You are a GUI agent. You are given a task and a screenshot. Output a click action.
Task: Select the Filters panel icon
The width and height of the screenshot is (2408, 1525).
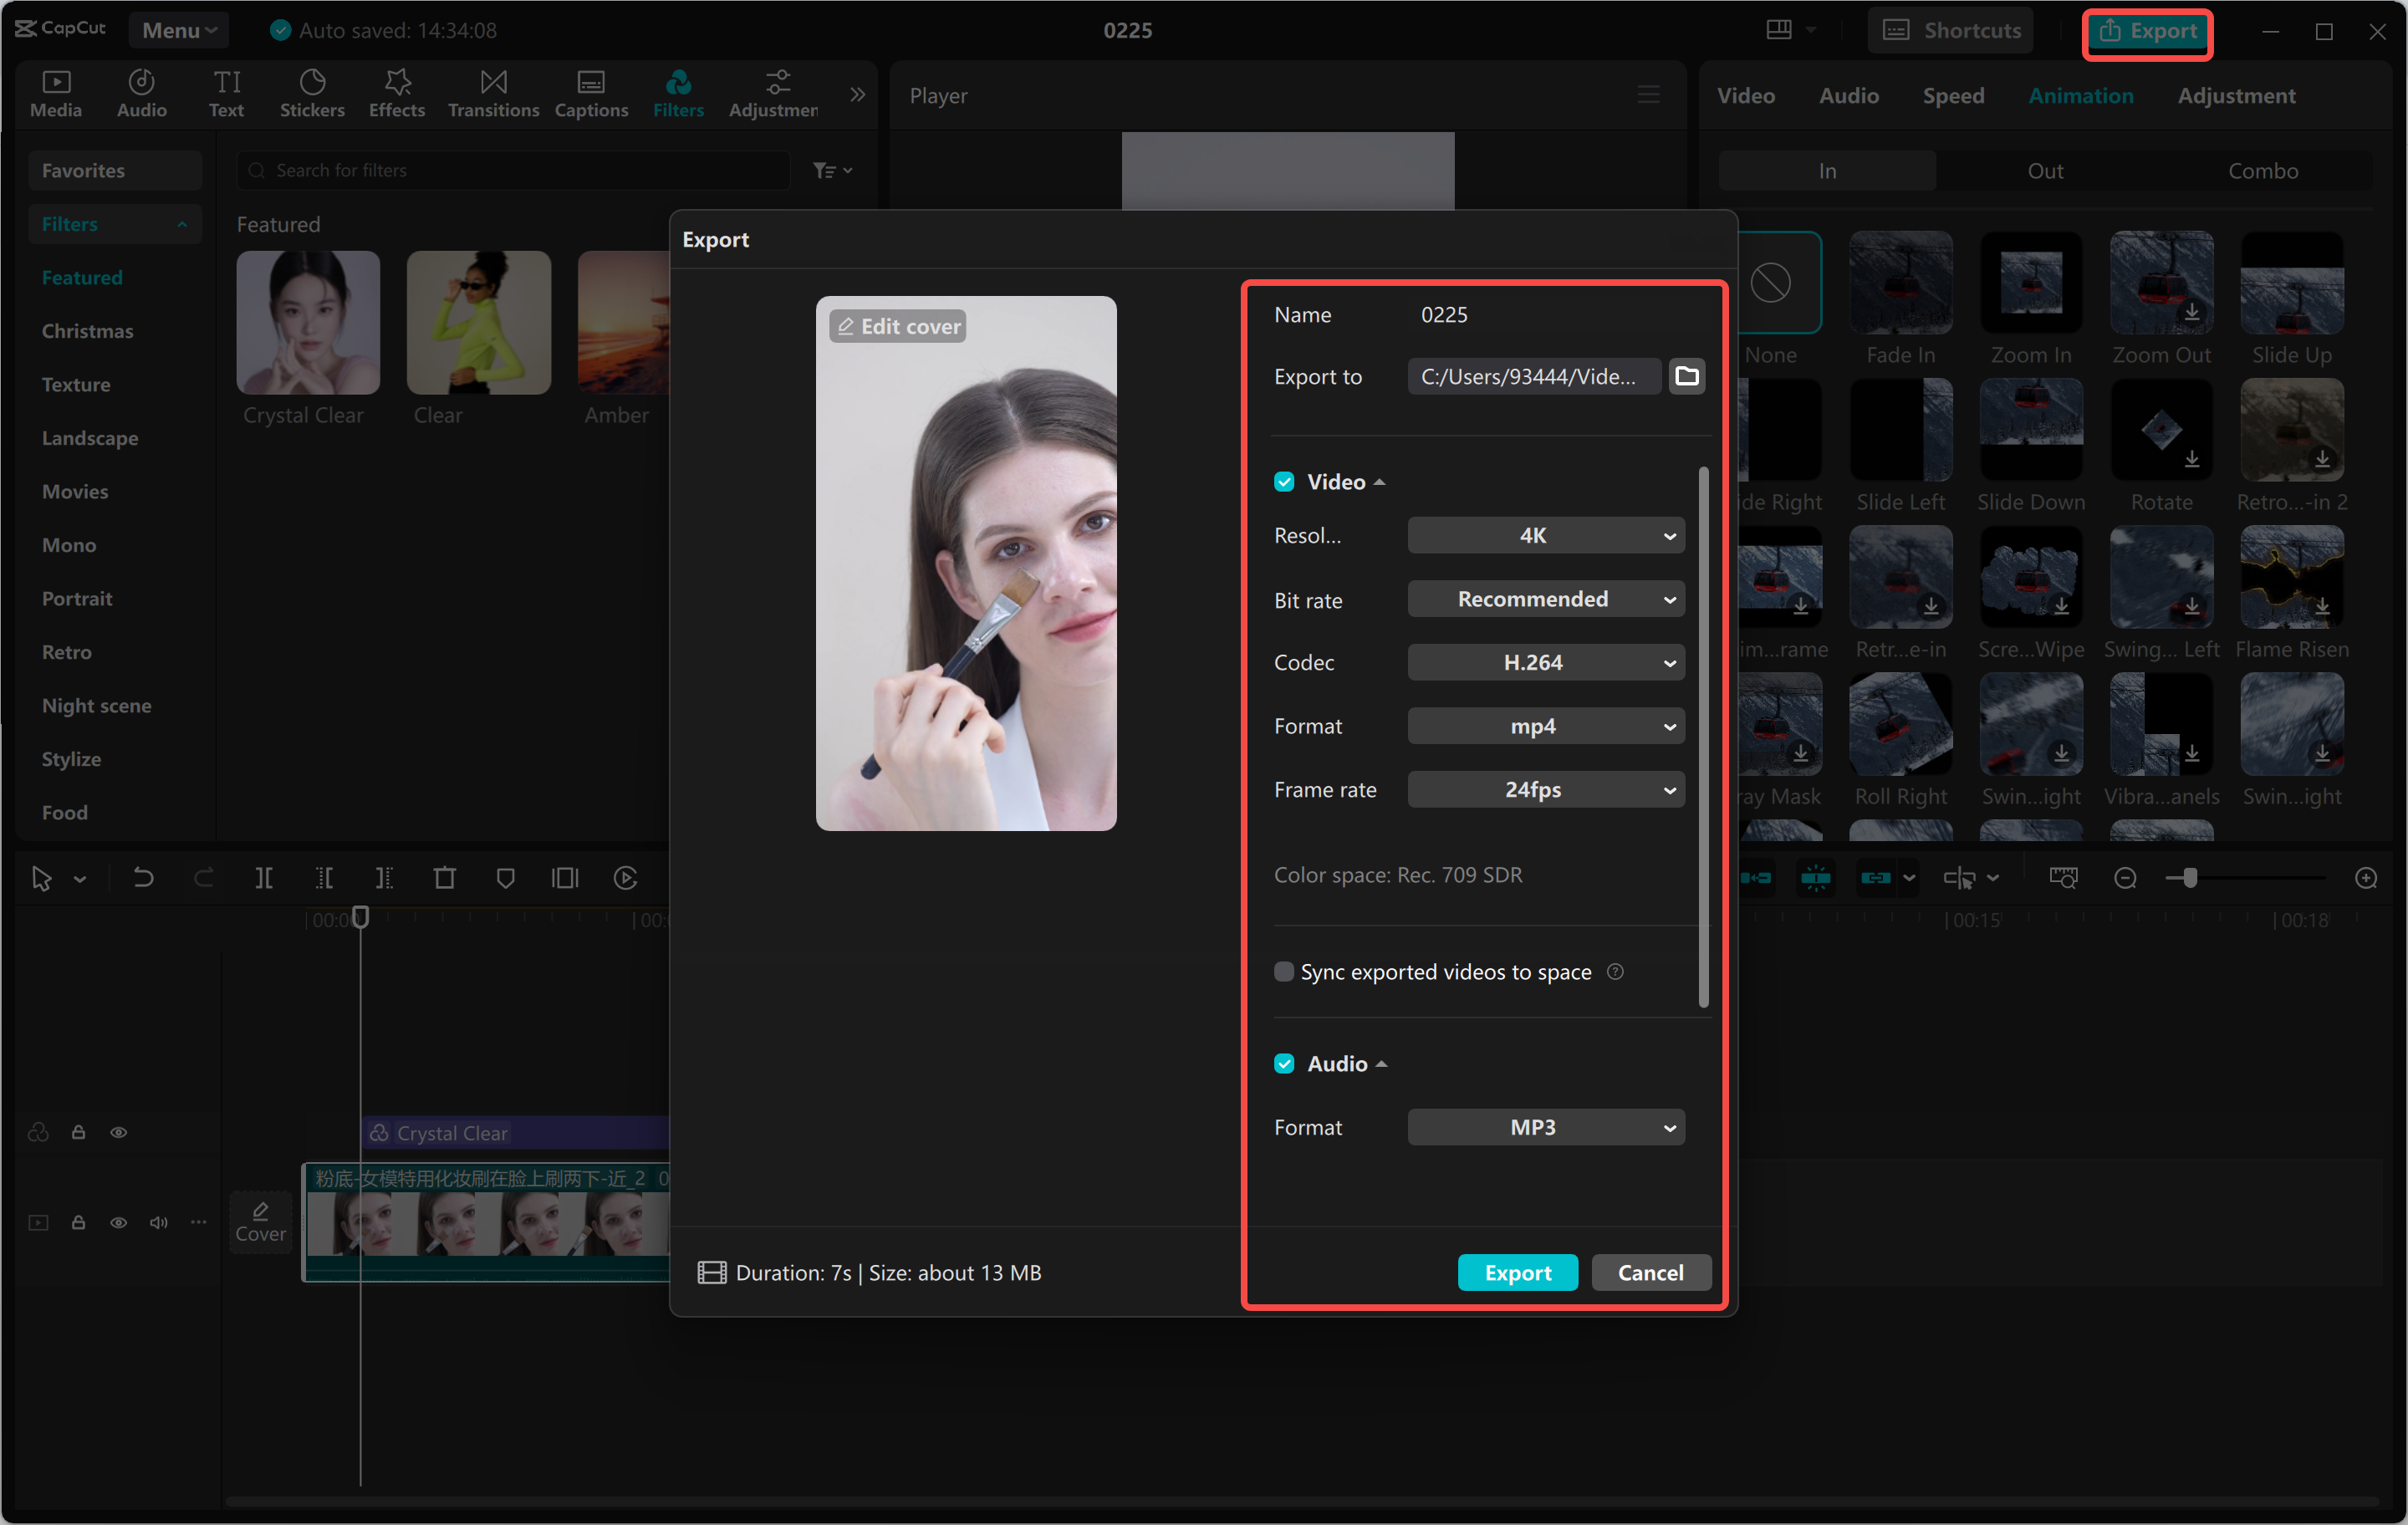[x=678, y=93]
